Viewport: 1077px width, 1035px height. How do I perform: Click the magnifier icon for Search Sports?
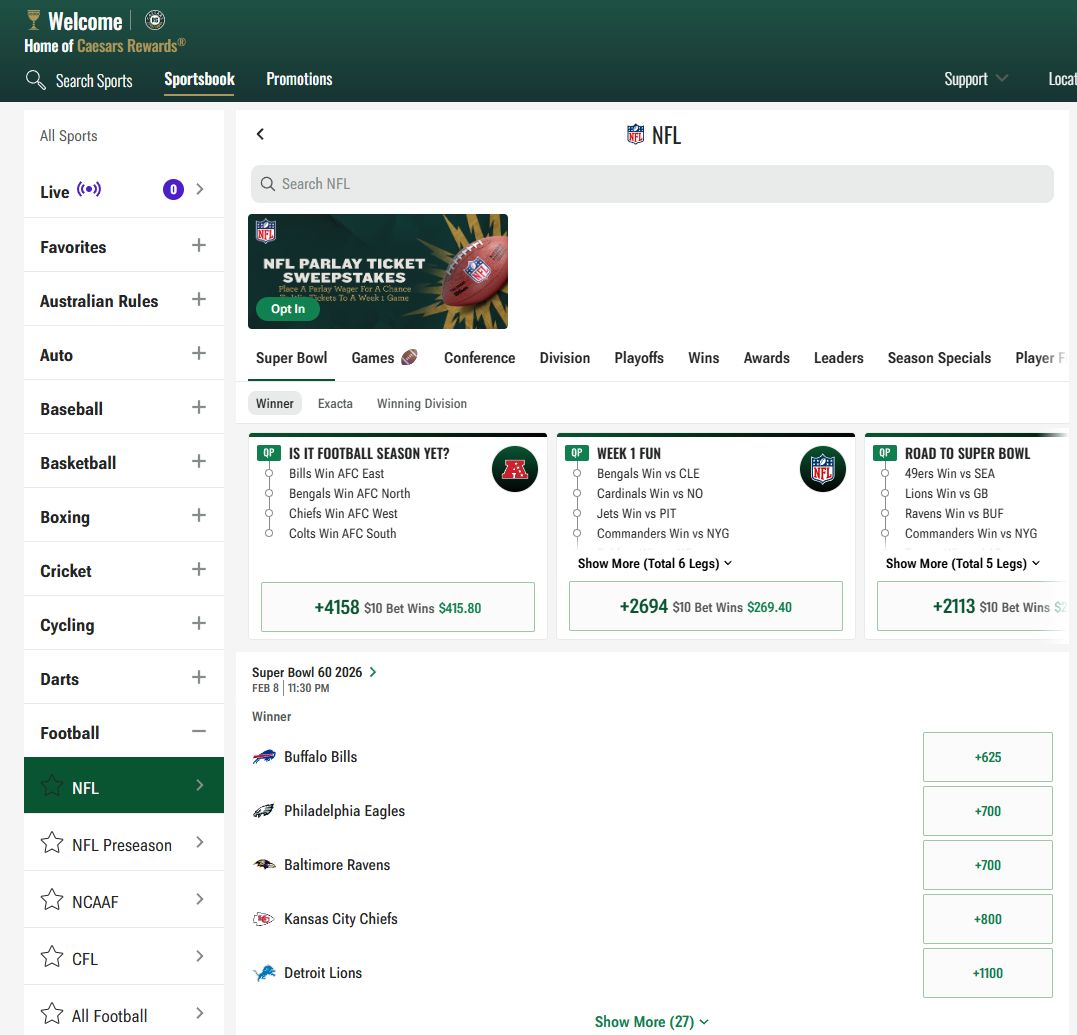[x=36, y=80]
